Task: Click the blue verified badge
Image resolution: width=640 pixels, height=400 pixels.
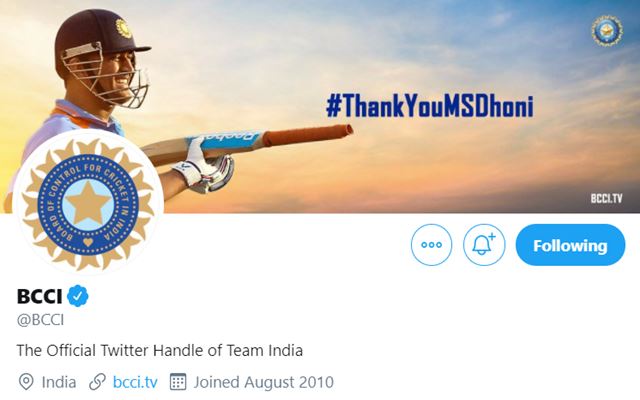Action: 78,296
